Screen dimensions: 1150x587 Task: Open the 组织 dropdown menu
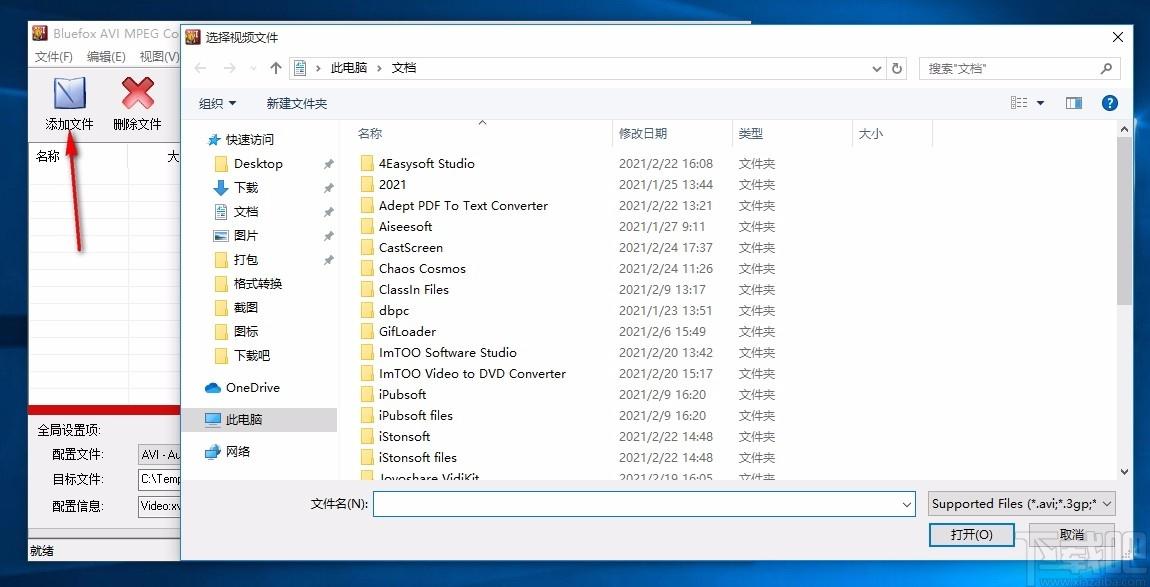click(218, 103)
